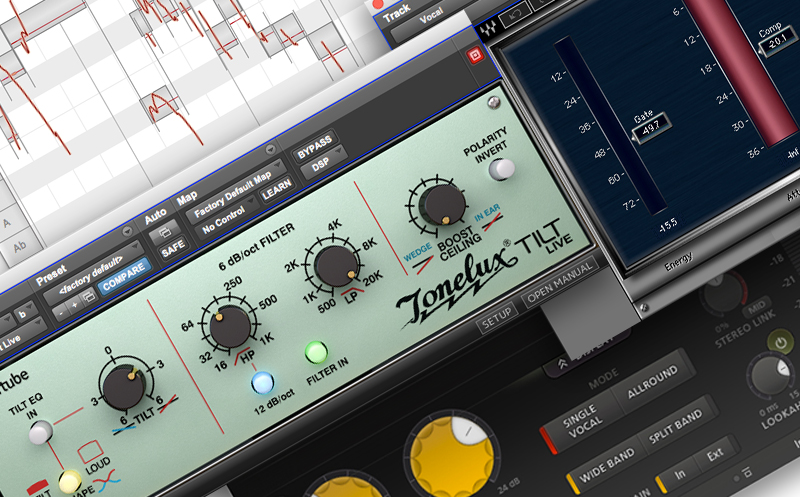Click the OPEN MANUAL button
Screen dimensions: 800x497
[x=560, y=281]
